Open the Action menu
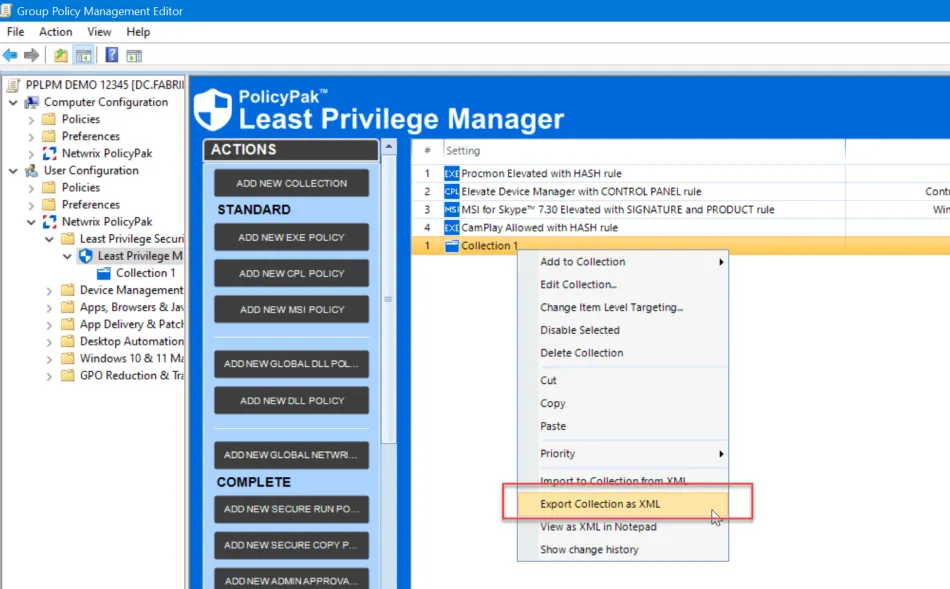 (x=56, y=32)
